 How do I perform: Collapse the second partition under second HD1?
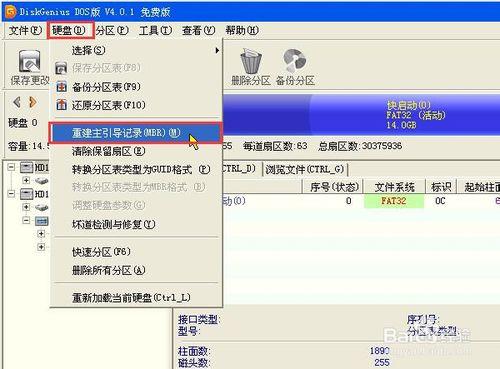point(26,220)
